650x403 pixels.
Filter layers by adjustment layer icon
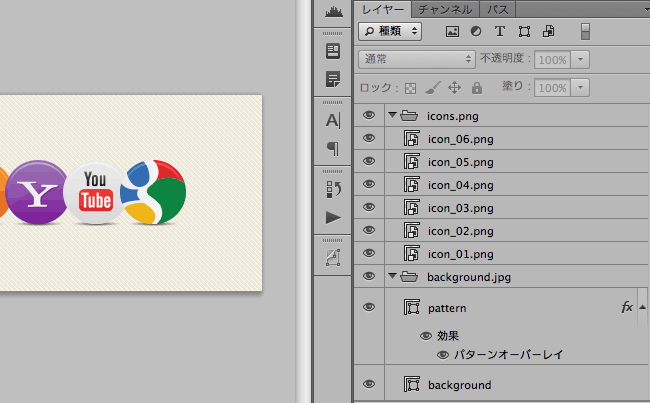pyautogui.click(x=476, y=32)
